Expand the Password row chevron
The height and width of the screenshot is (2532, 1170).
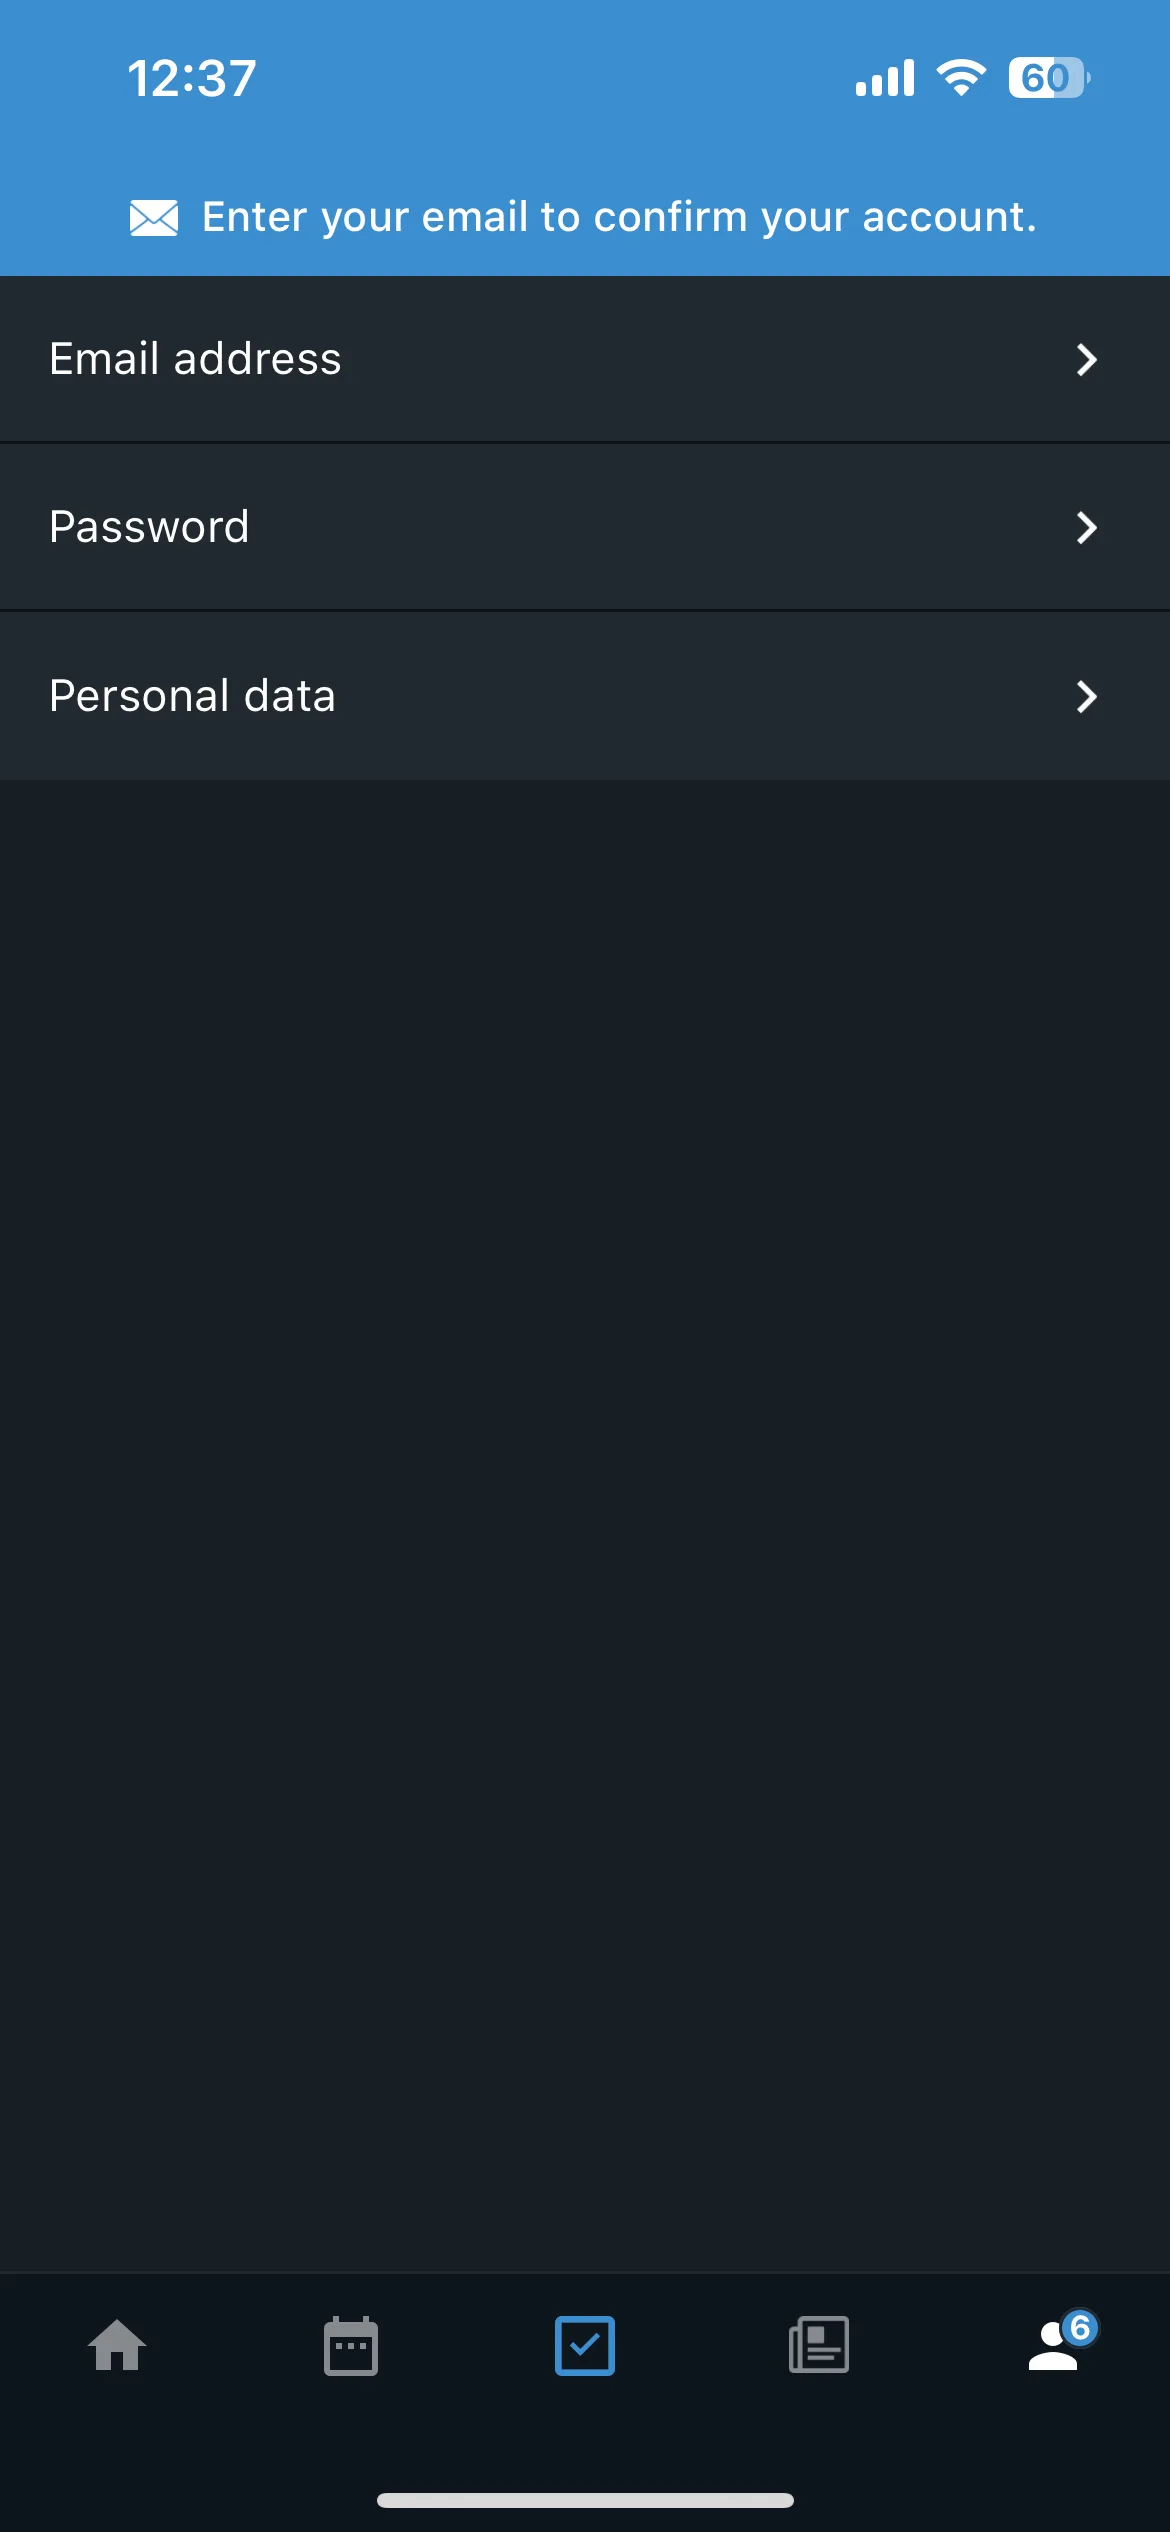pos(1087,527)
